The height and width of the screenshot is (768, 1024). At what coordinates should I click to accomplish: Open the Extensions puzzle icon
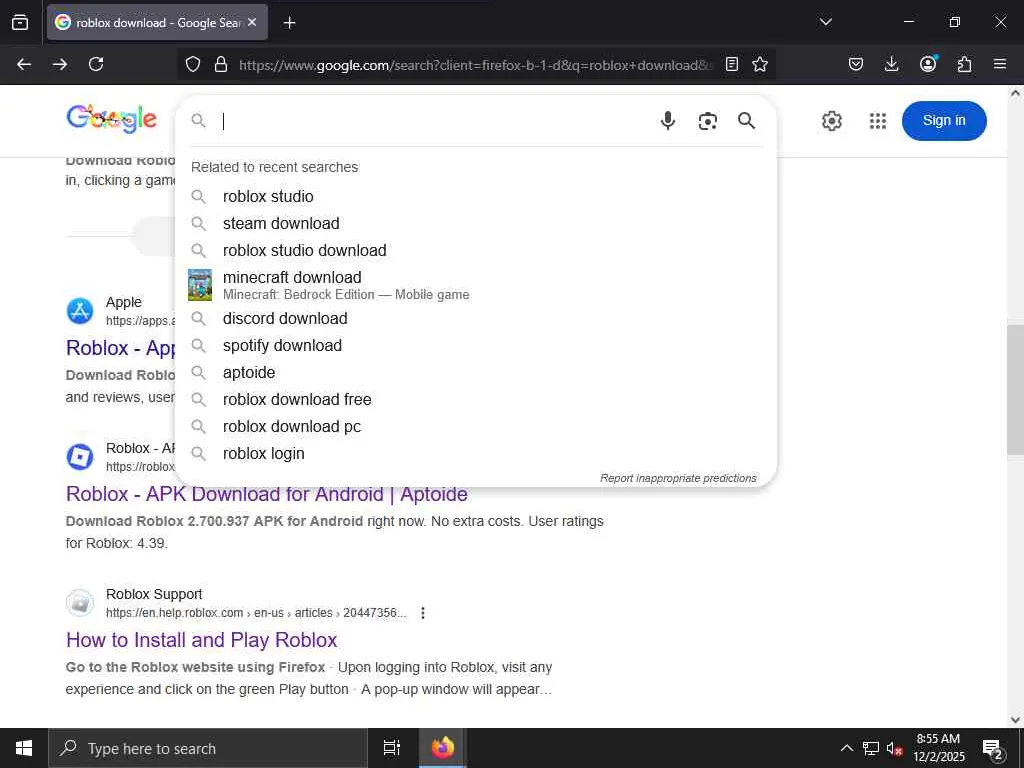coord(964,64)
